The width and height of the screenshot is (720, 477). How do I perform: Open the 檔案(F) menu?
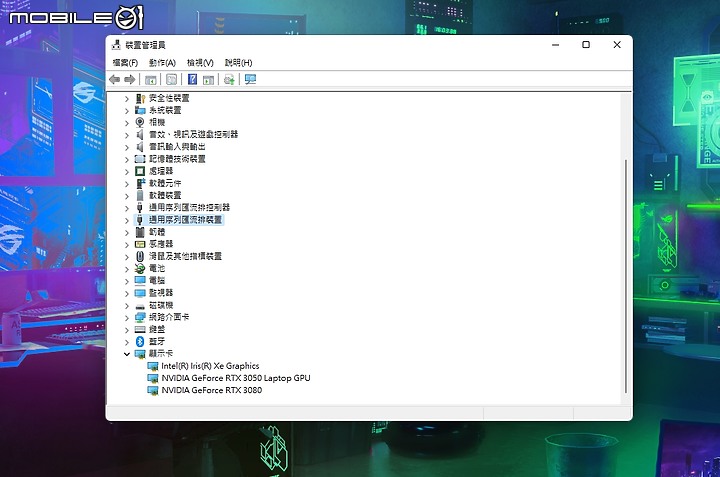point(125,63)
